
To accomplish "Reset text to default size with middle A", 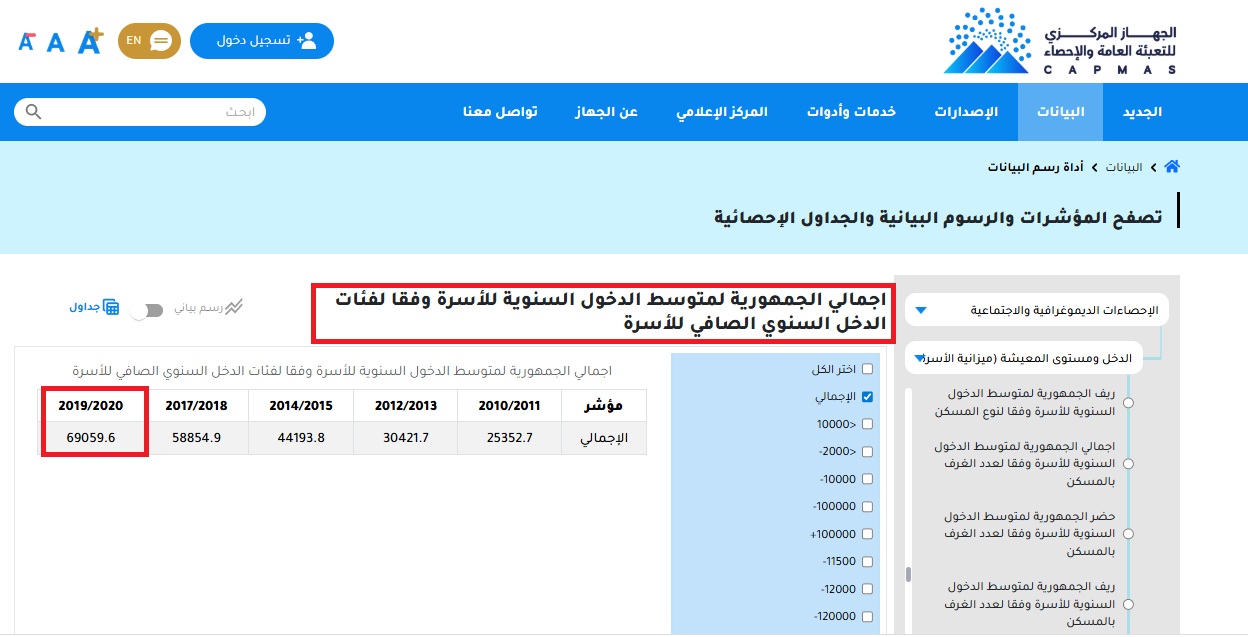I will click(56, 42).
